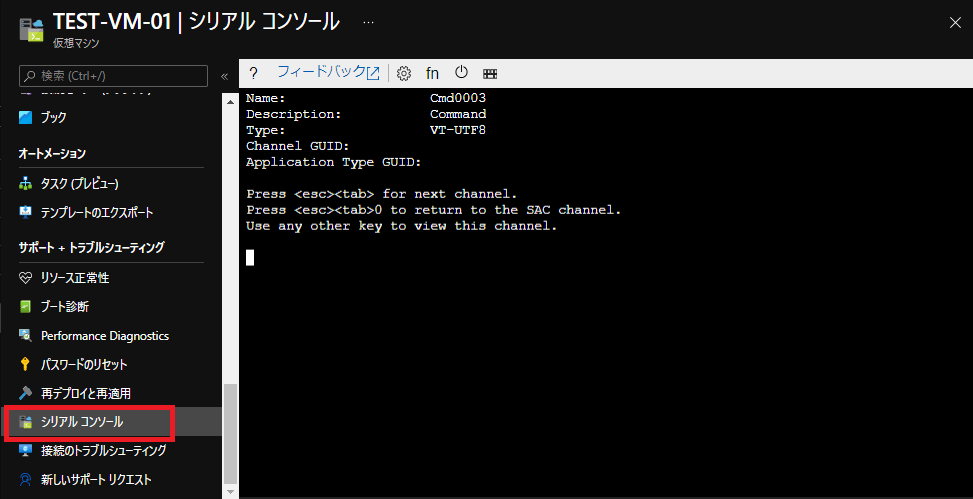Click the sidebar scrollbar thumb
The height and width of the screenshot is (499, 973).
[x=230, y=434]
